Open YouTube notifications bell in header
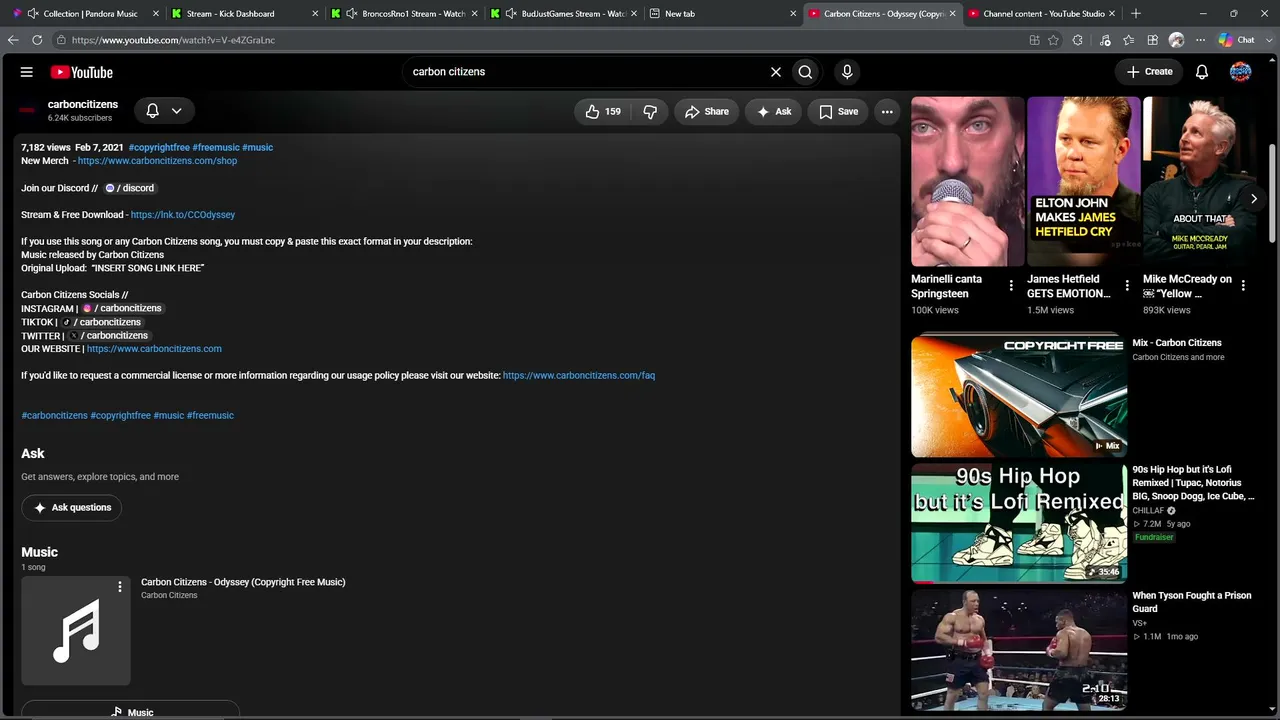This screenshot has height=720, width=1280. [1202, 72]
